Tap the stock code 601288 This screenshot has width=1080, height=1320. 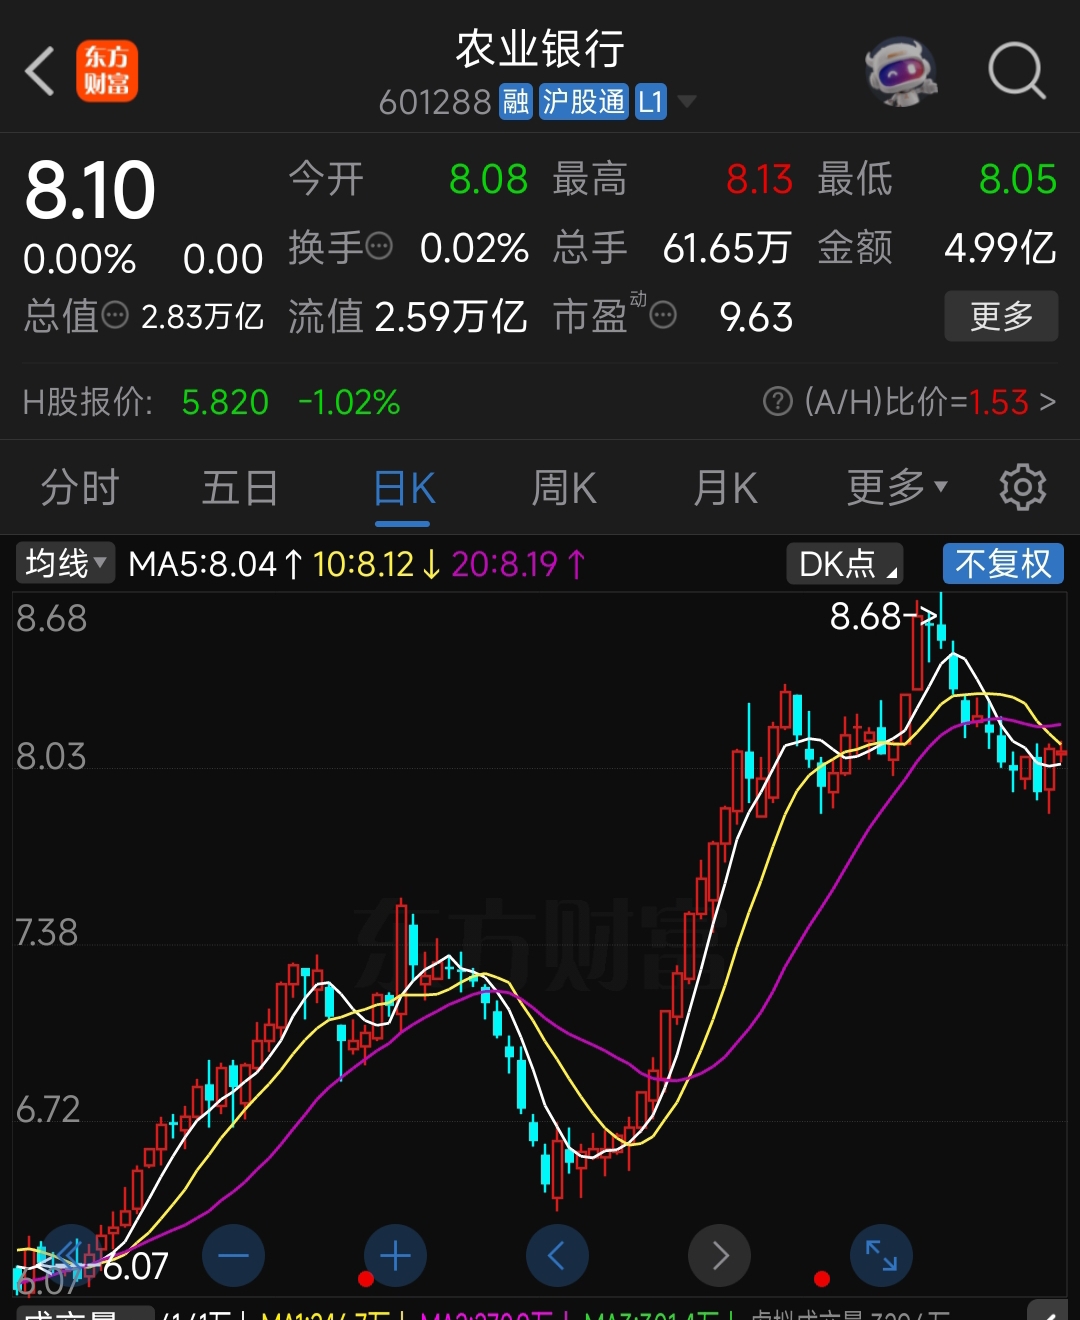(x=435, y=102)
